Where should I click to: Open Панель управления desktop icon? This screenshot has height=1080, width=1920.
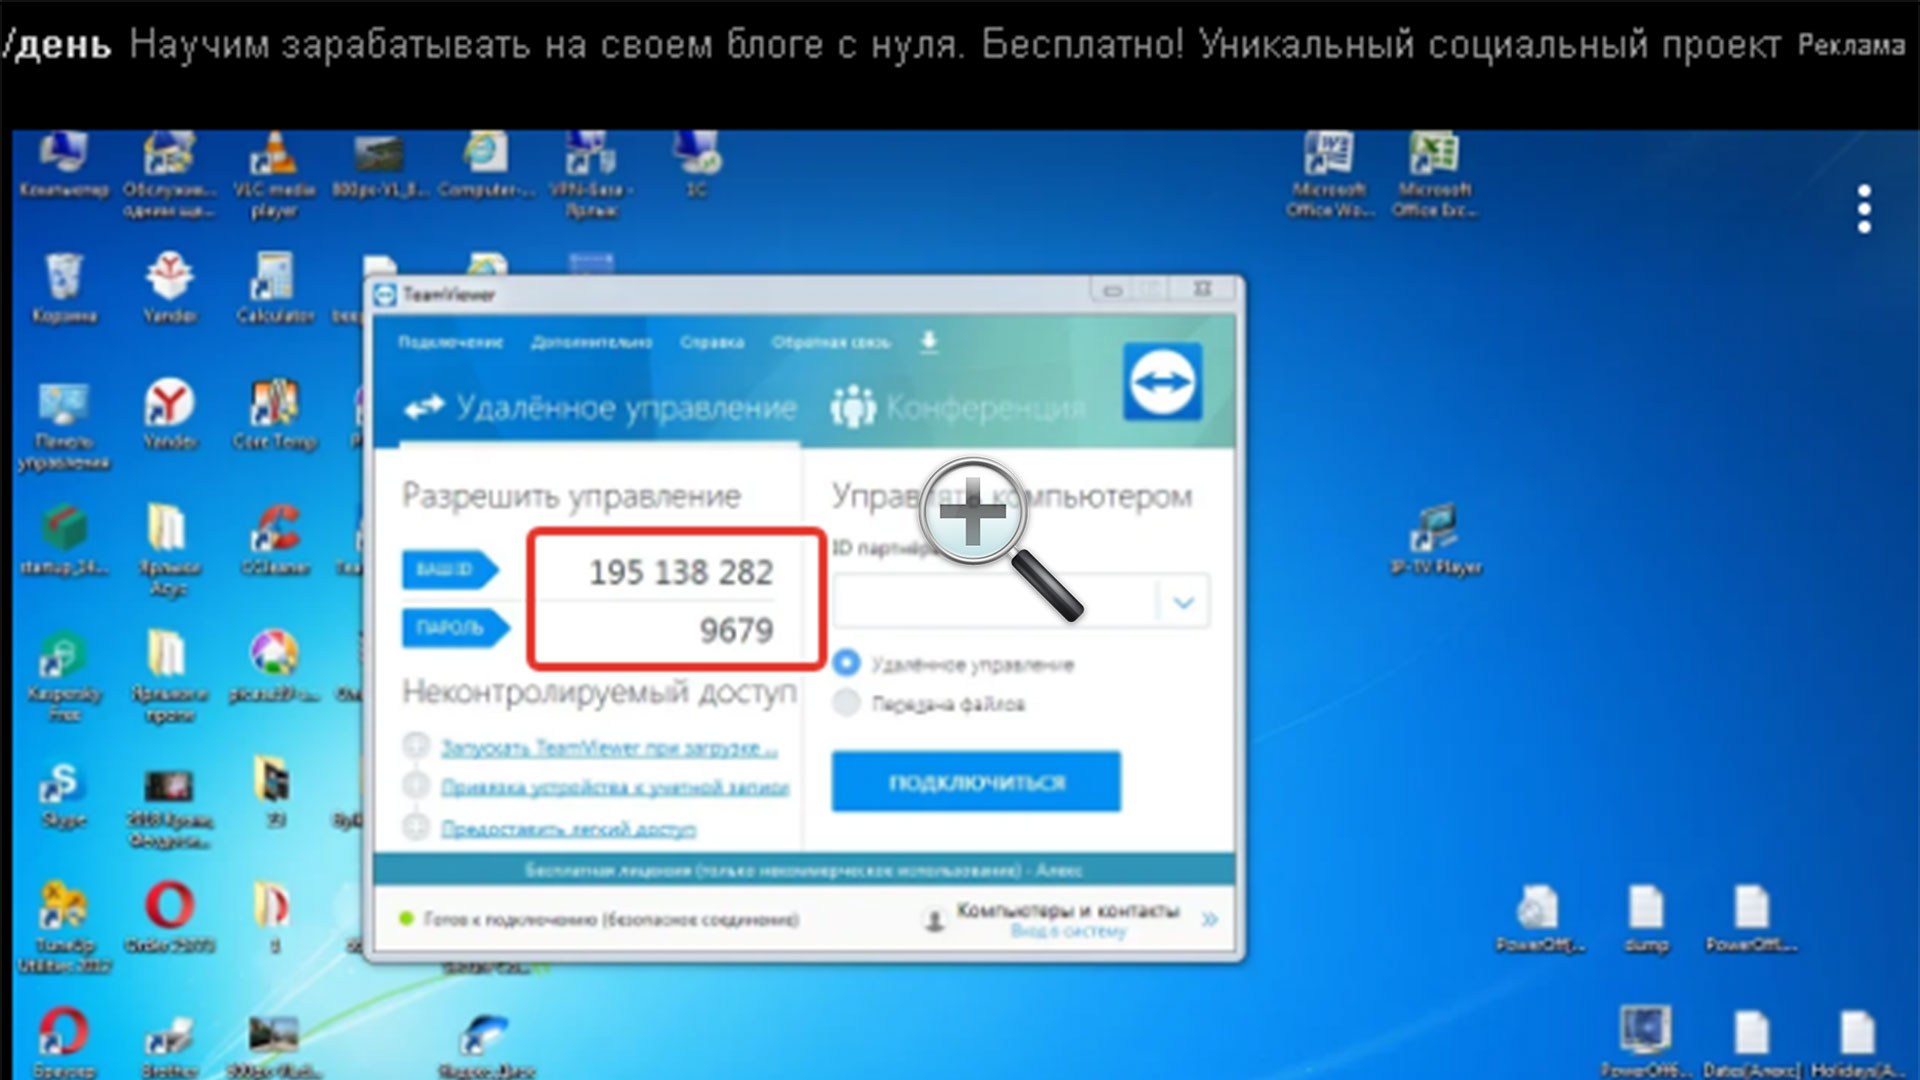[x=64, y=425]
